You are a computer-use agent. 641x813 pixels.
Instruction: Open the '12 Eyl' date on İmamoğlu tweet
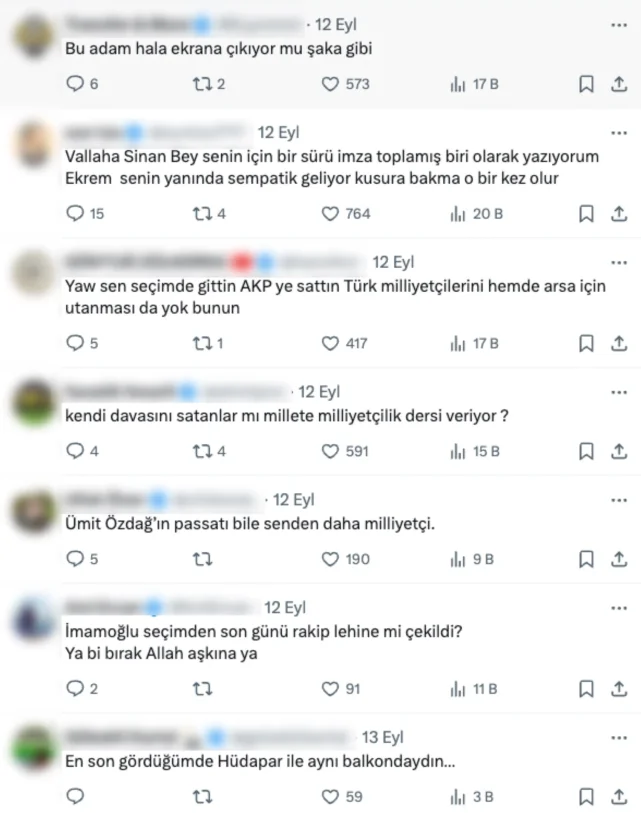point(285,608)
